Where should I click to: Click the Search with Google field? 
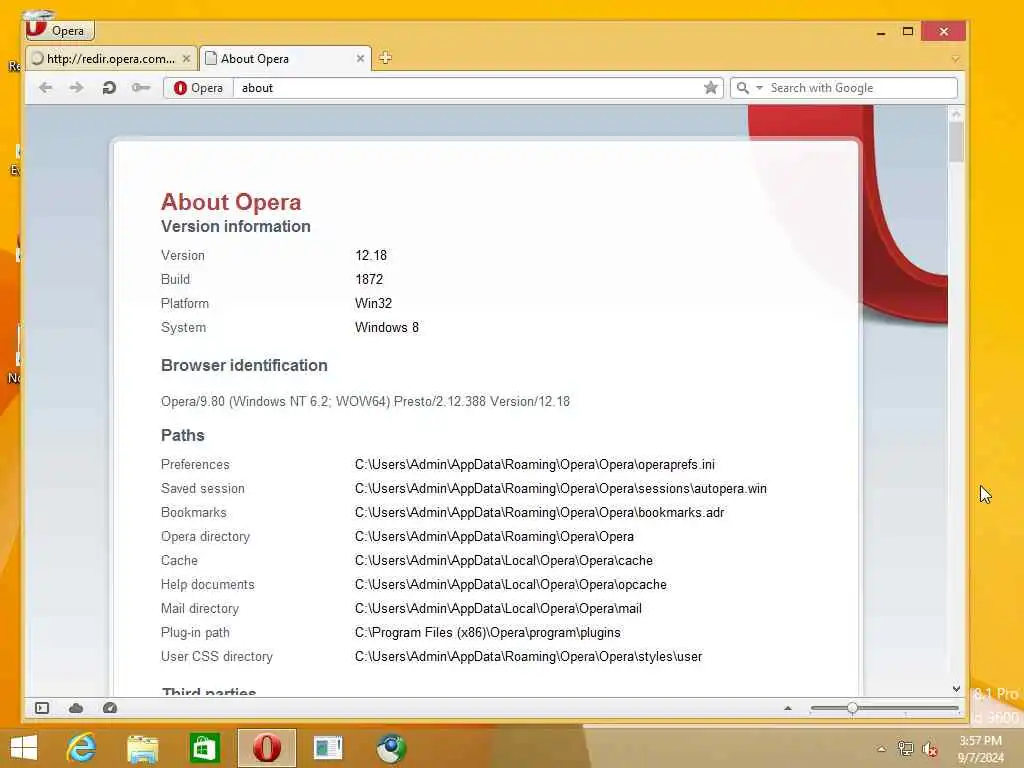tap(861, 88)
